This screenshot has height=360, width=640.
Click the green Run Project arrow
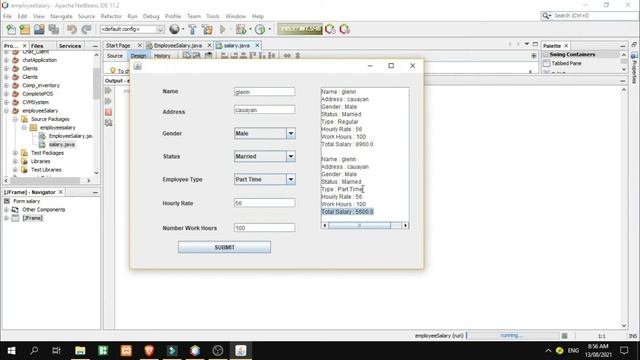click(223, 29)
